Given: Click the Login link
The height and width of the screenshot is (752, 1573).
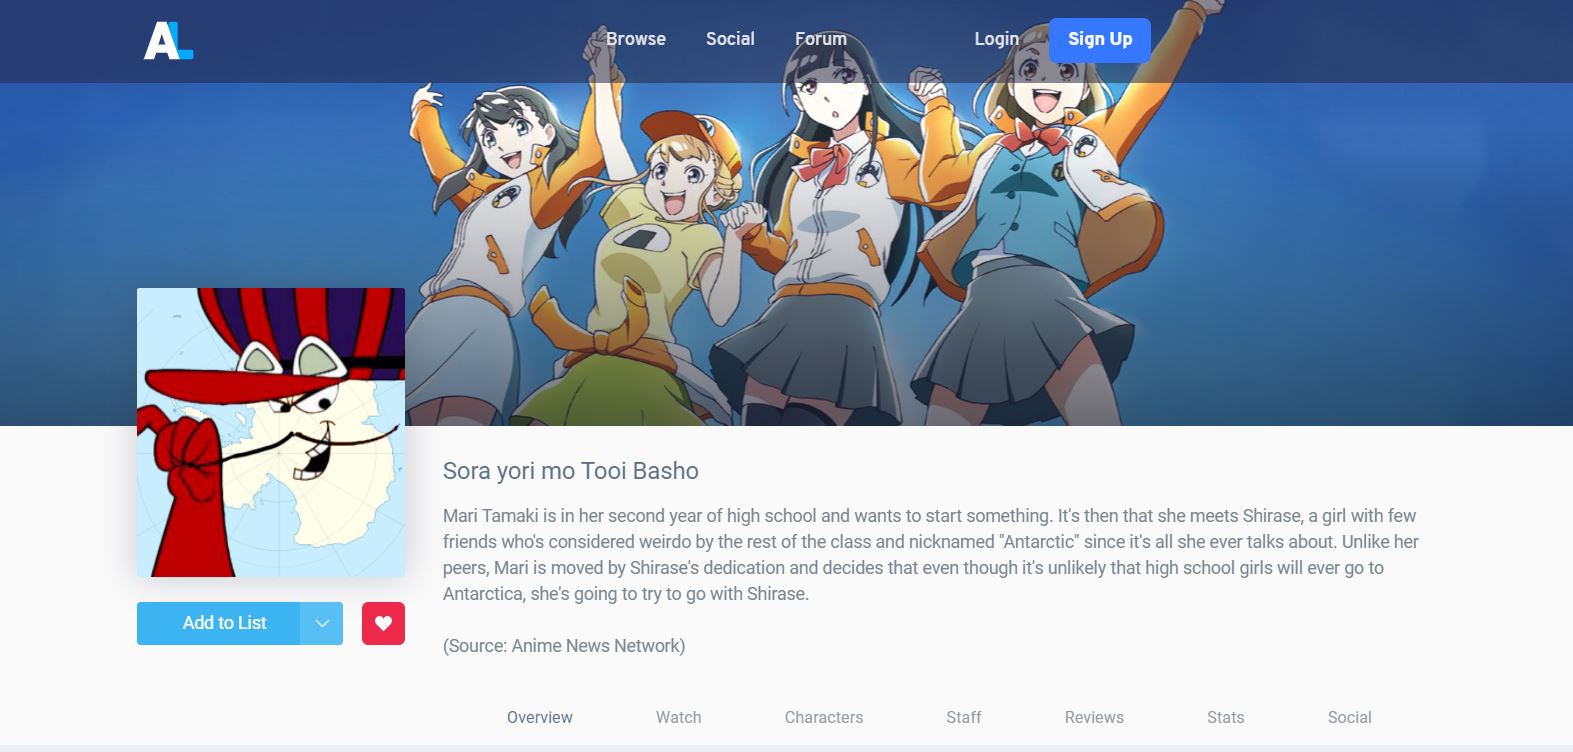Looking at the screenshot, I should pyautogui.click(x=997, y=39).
